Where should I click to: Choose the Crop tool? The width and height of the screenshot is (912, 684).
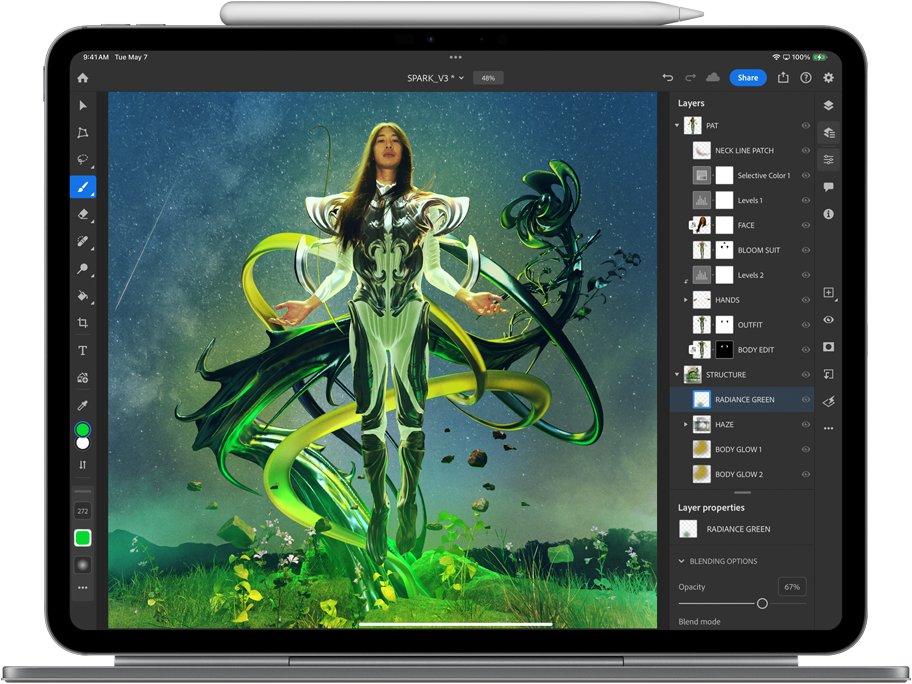point(83,323)
